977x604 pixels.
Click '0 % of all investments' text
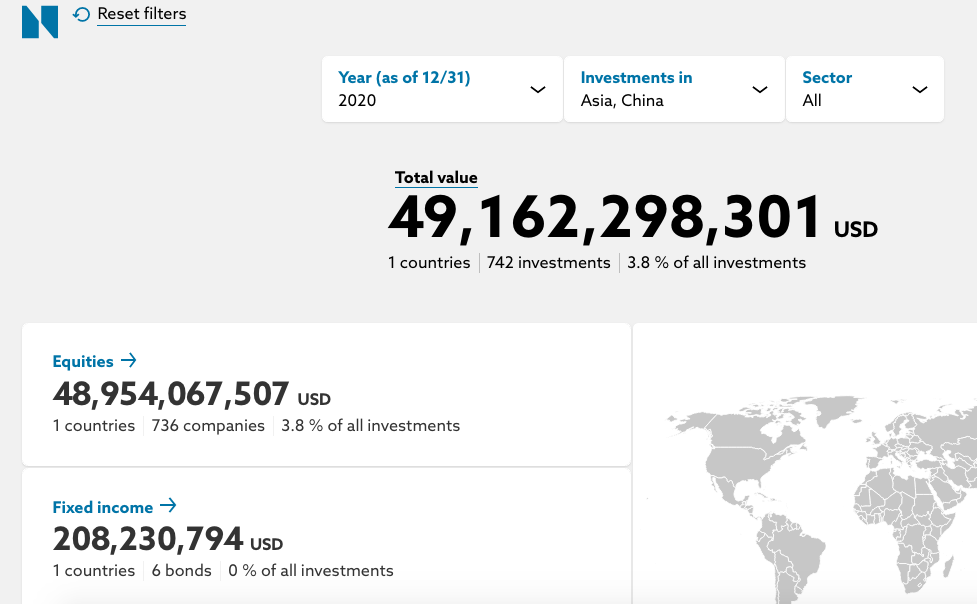(311, 571)
